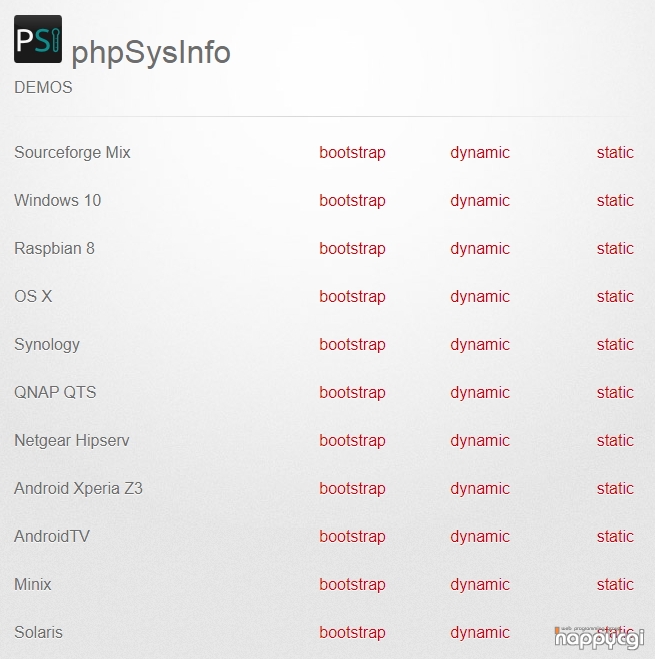Open the OS X bootstrap demo
Screen dimensions: 655x659
(x=352, y=297)
